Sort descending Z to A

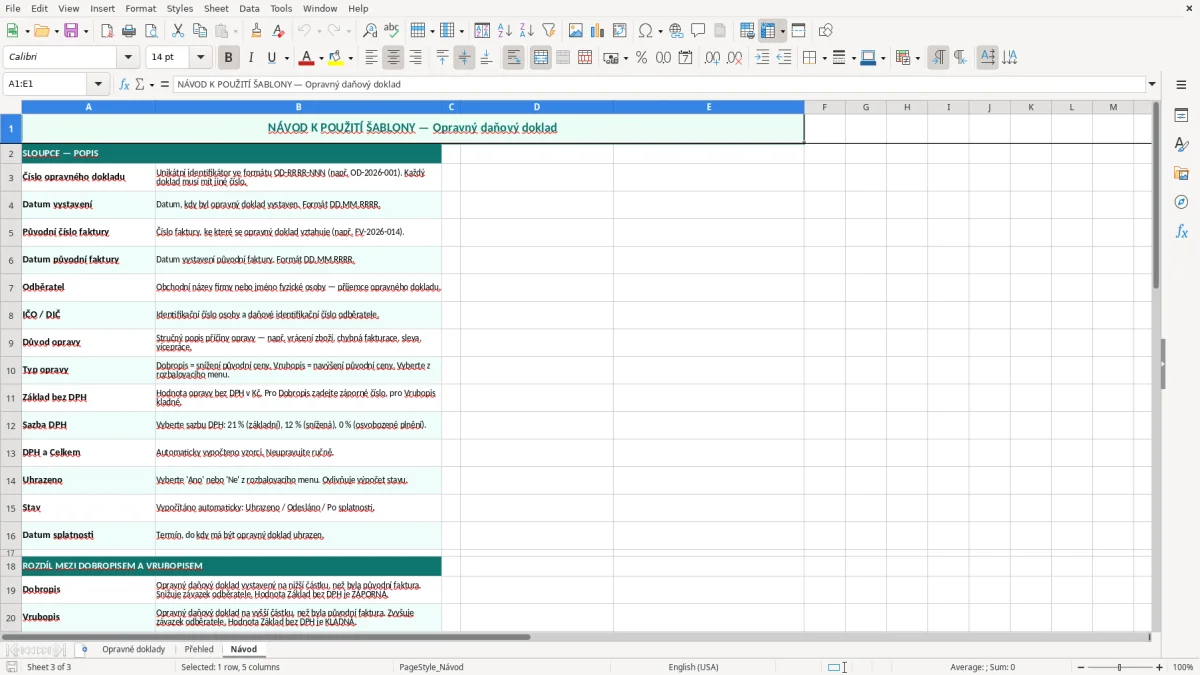[527, 31]
